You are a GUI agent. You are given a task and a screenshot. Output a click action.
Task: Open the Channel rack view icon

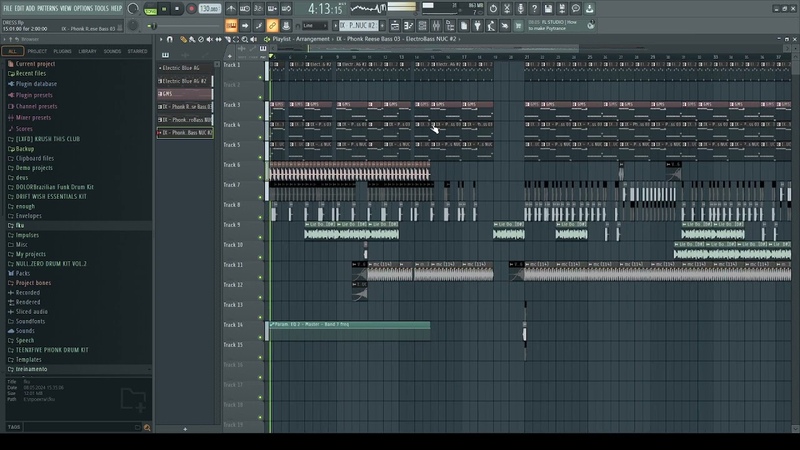point(422,26)
